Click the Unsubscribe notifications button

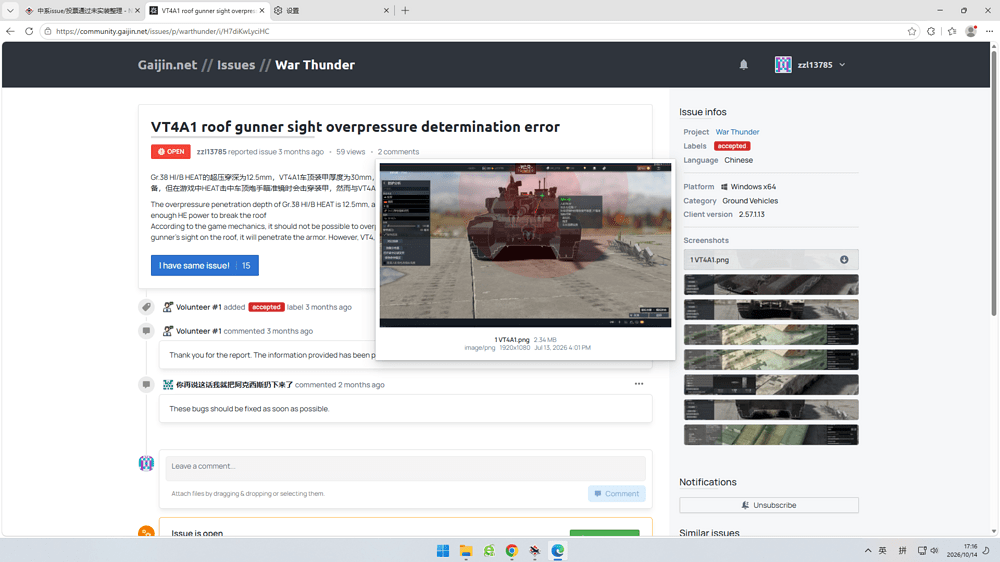click(768, 505)
